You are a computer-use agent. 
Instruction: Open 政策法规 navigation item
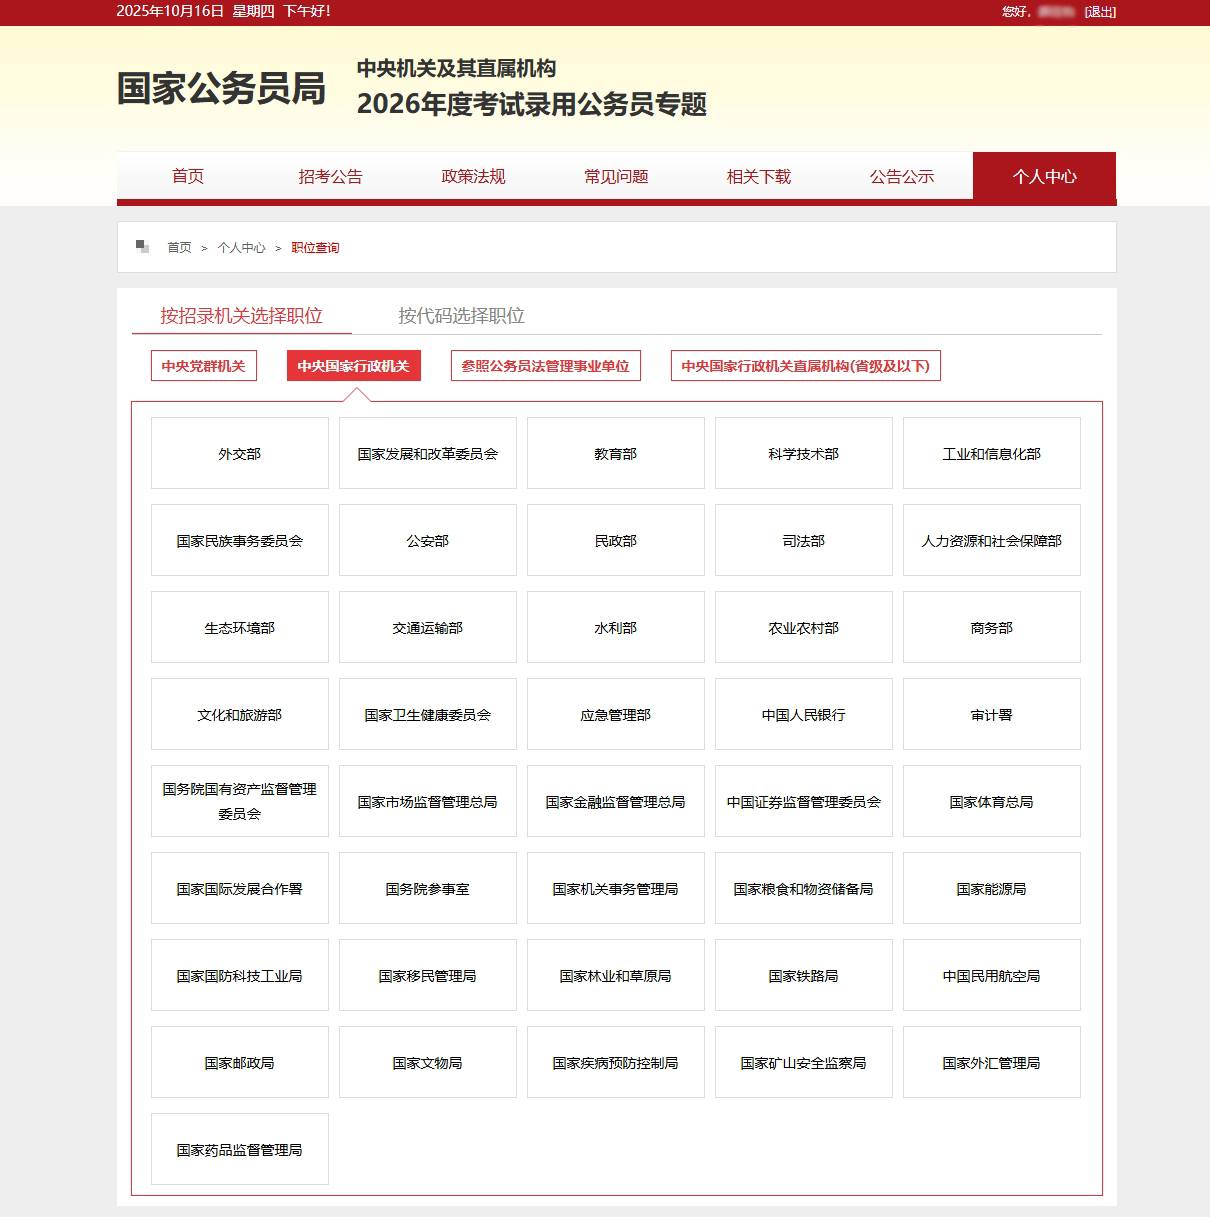pos(473,177)
